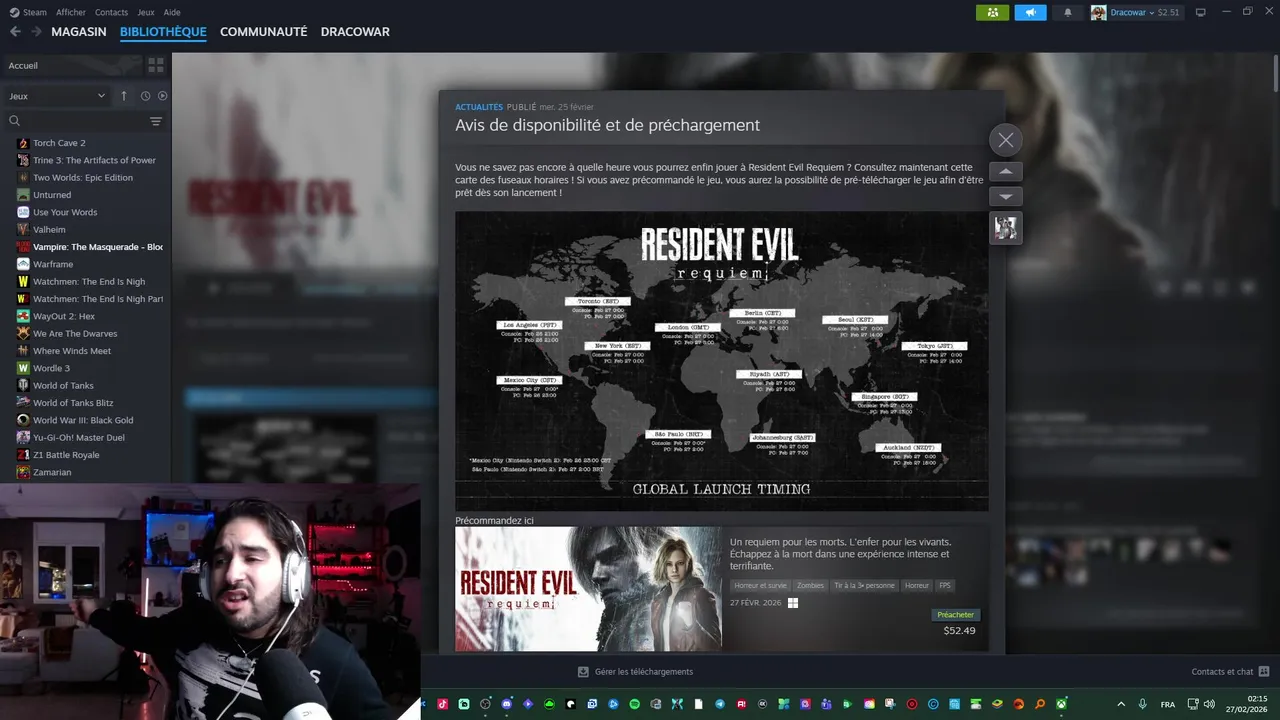Toggle recent activity clock filter
The width and height of the screenshot is (1280, 720).
point(145,96)
